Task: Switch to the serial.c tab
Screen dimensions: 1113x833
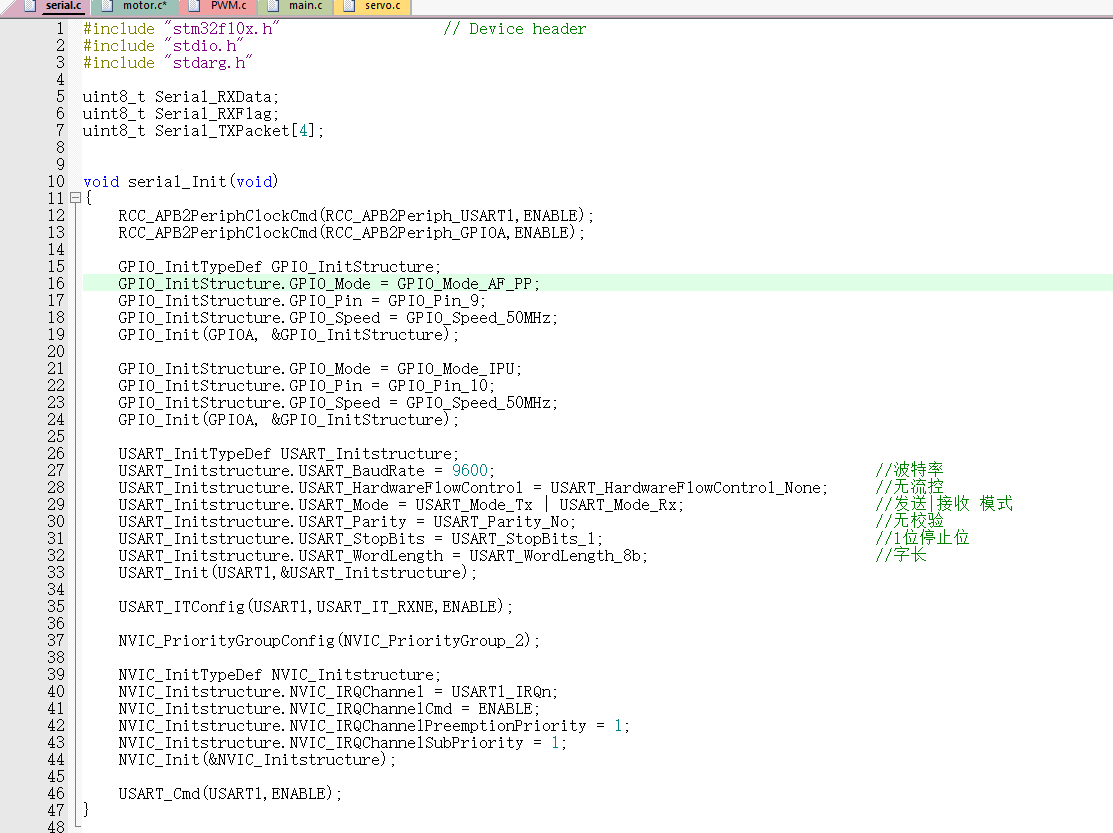Action: [x=53, y=6]
